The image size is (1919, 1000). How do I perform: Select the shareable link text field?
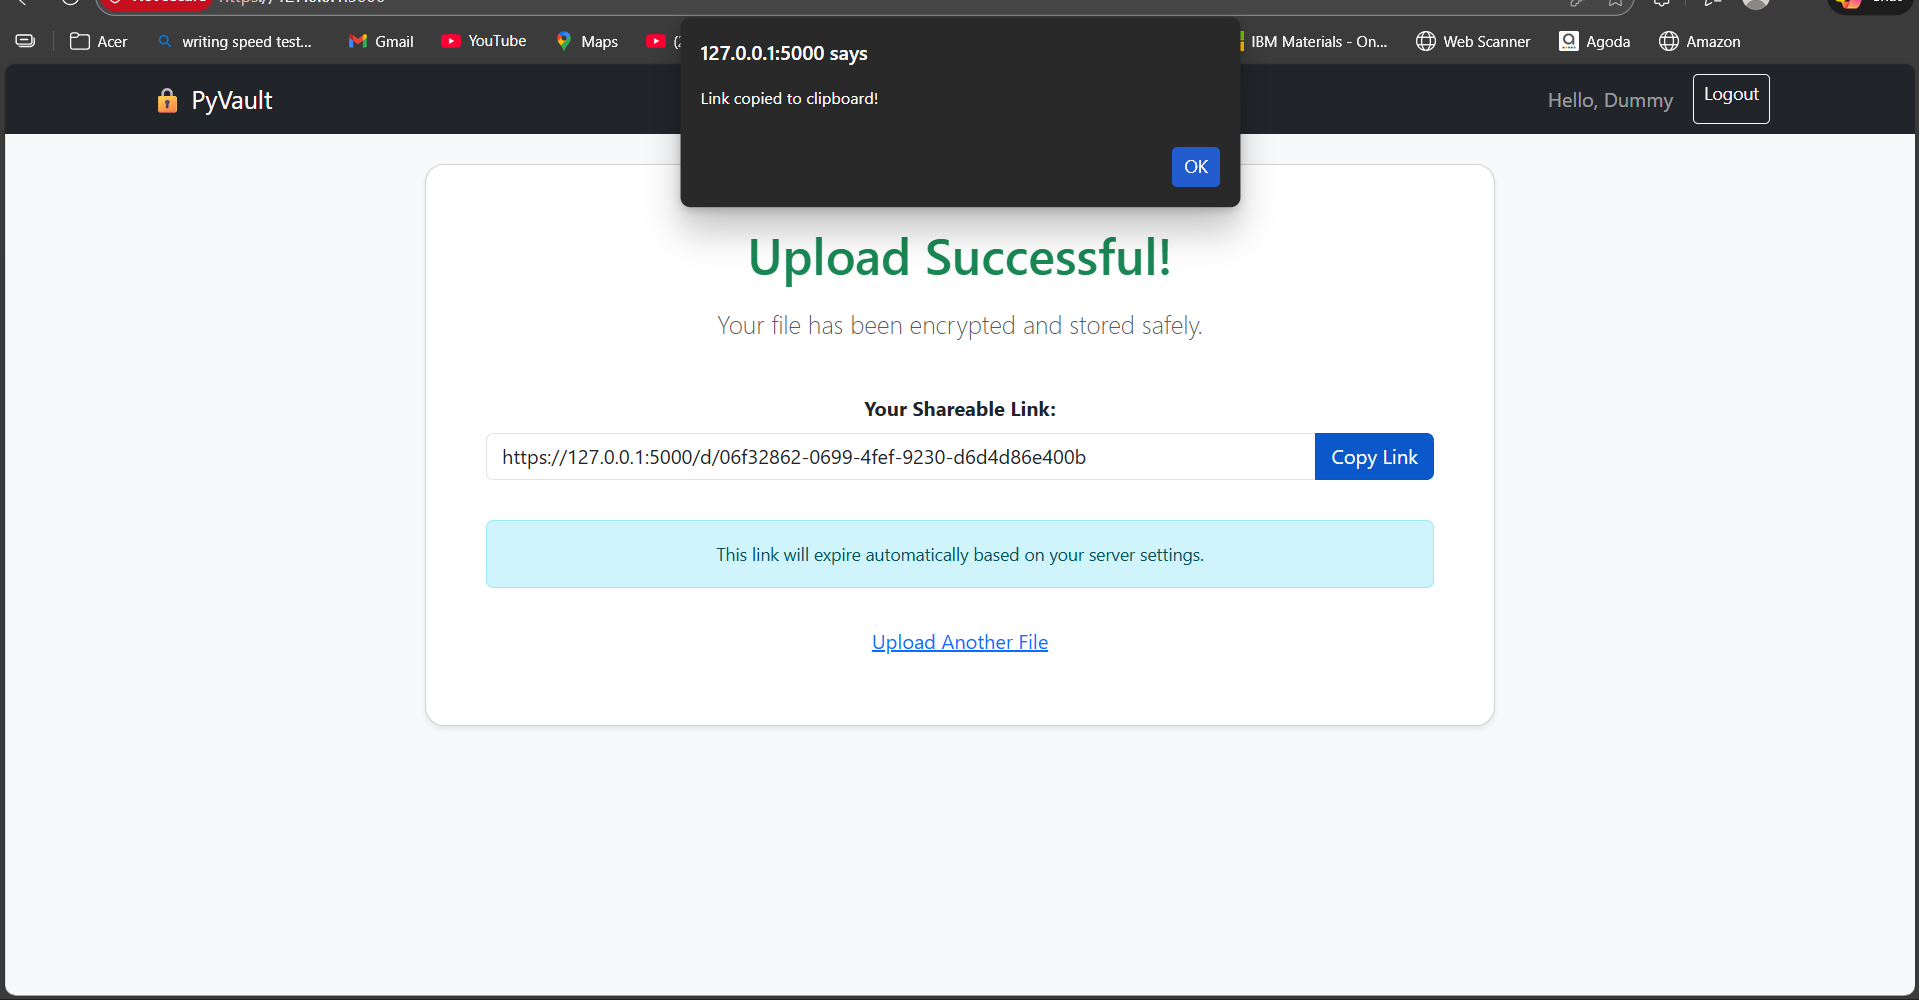899,456
